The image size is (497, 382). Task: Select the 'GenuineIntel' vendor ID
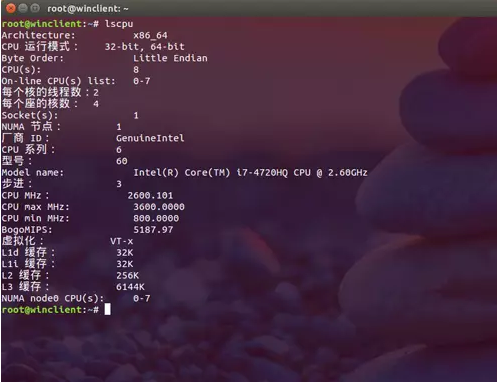coord(150,138)
